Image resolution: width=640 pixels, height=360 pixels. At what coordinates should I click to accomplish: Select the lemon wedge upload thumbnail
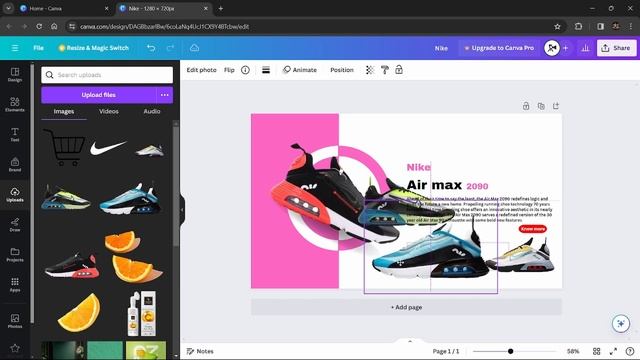(x=79, y=312)
